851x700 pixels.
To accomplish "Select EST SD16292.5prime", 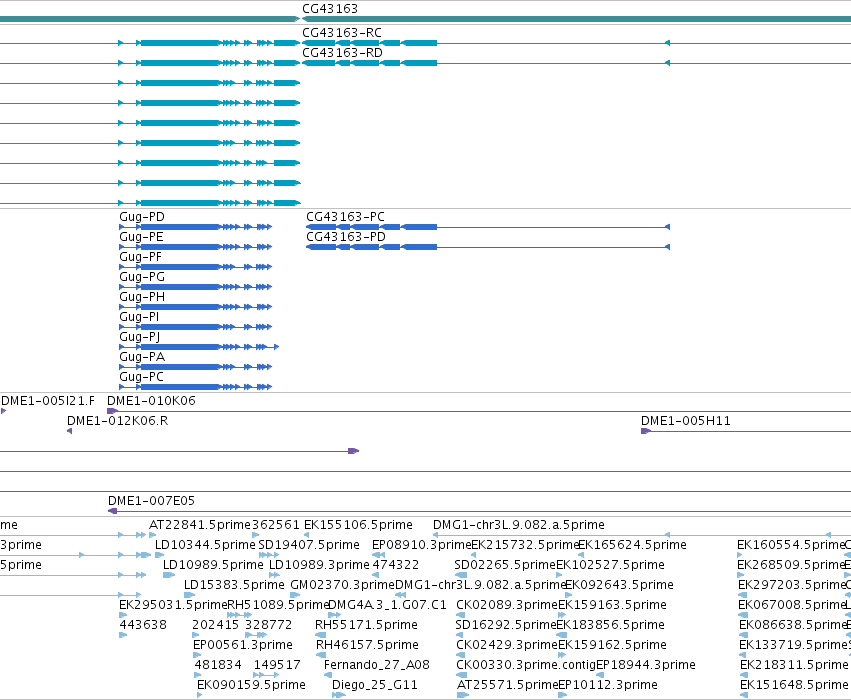I will (x=506, y=625).
